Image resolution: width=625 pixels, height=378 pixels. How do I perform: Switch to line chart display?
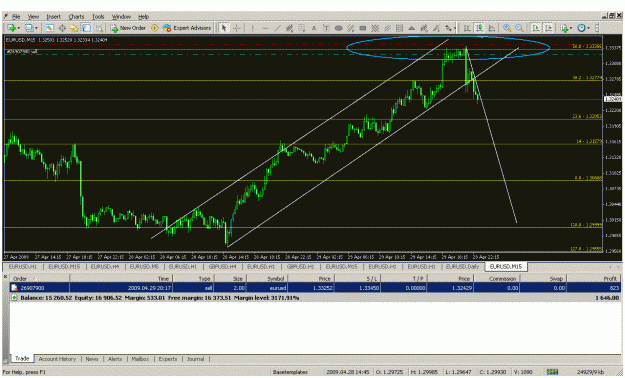(x=492, y=28)
